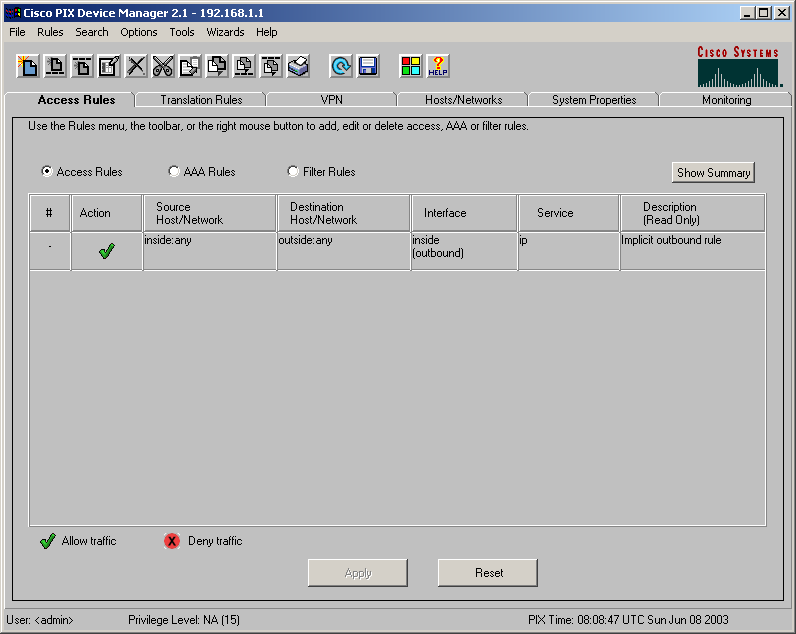Image resolution: width=796 pixels, height=634 pixels.
Task: Click the Apply button
Action: click(358, 573)
